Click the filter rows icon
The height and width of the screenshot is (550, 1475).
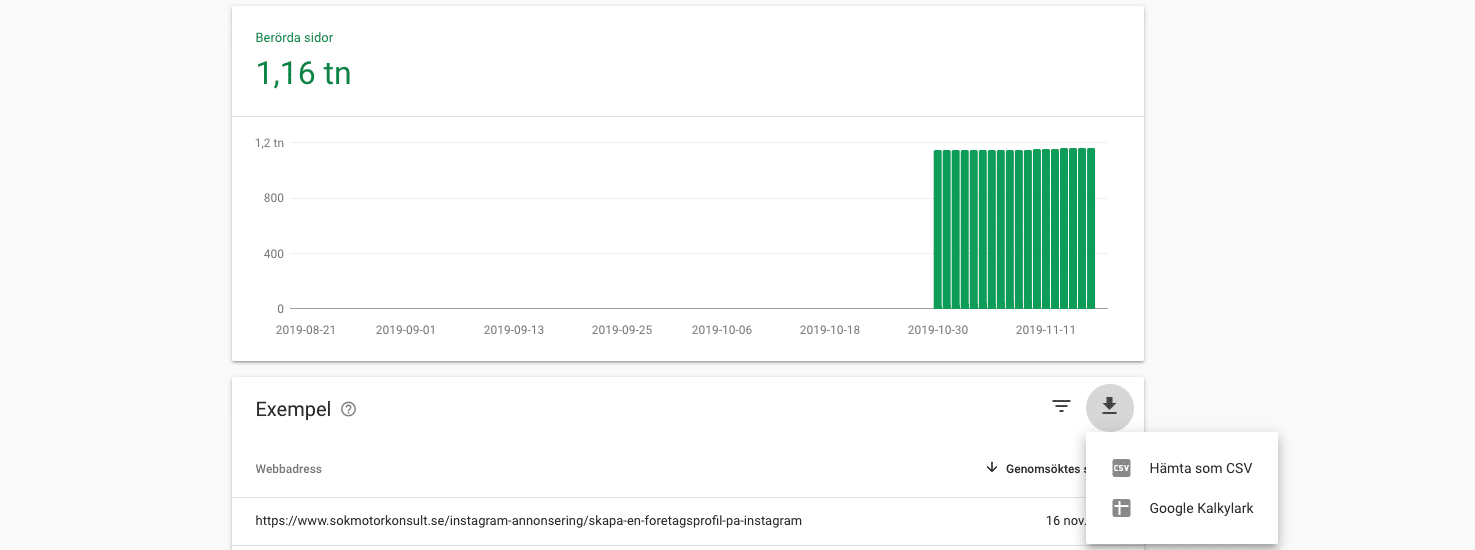[x=1061, y=406]
